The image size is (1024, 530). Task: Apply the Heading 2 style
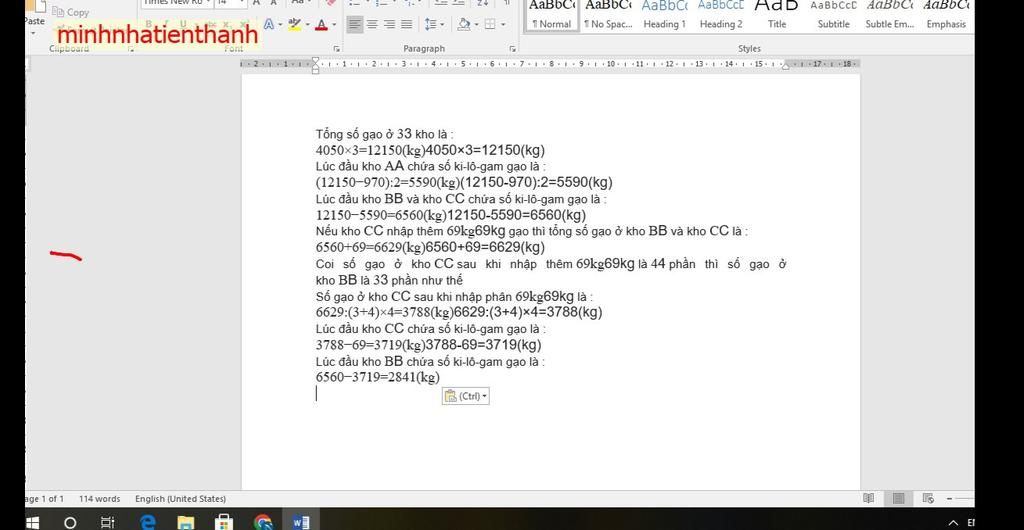721,15
